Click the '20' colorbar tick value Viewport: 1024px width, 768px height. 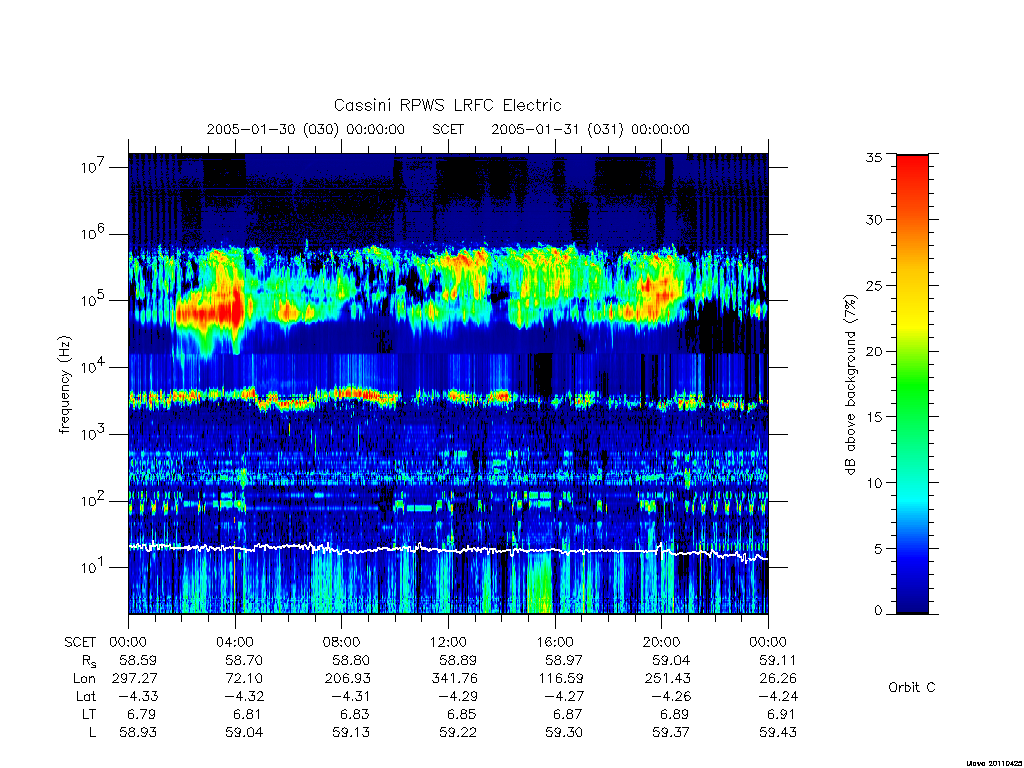click(873, 351)
